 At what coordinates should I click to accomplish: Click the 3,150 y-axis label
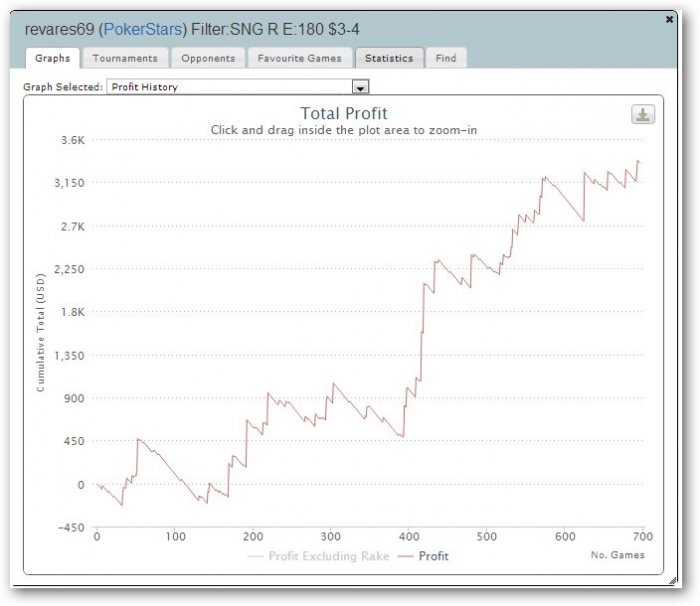(69, 183)
